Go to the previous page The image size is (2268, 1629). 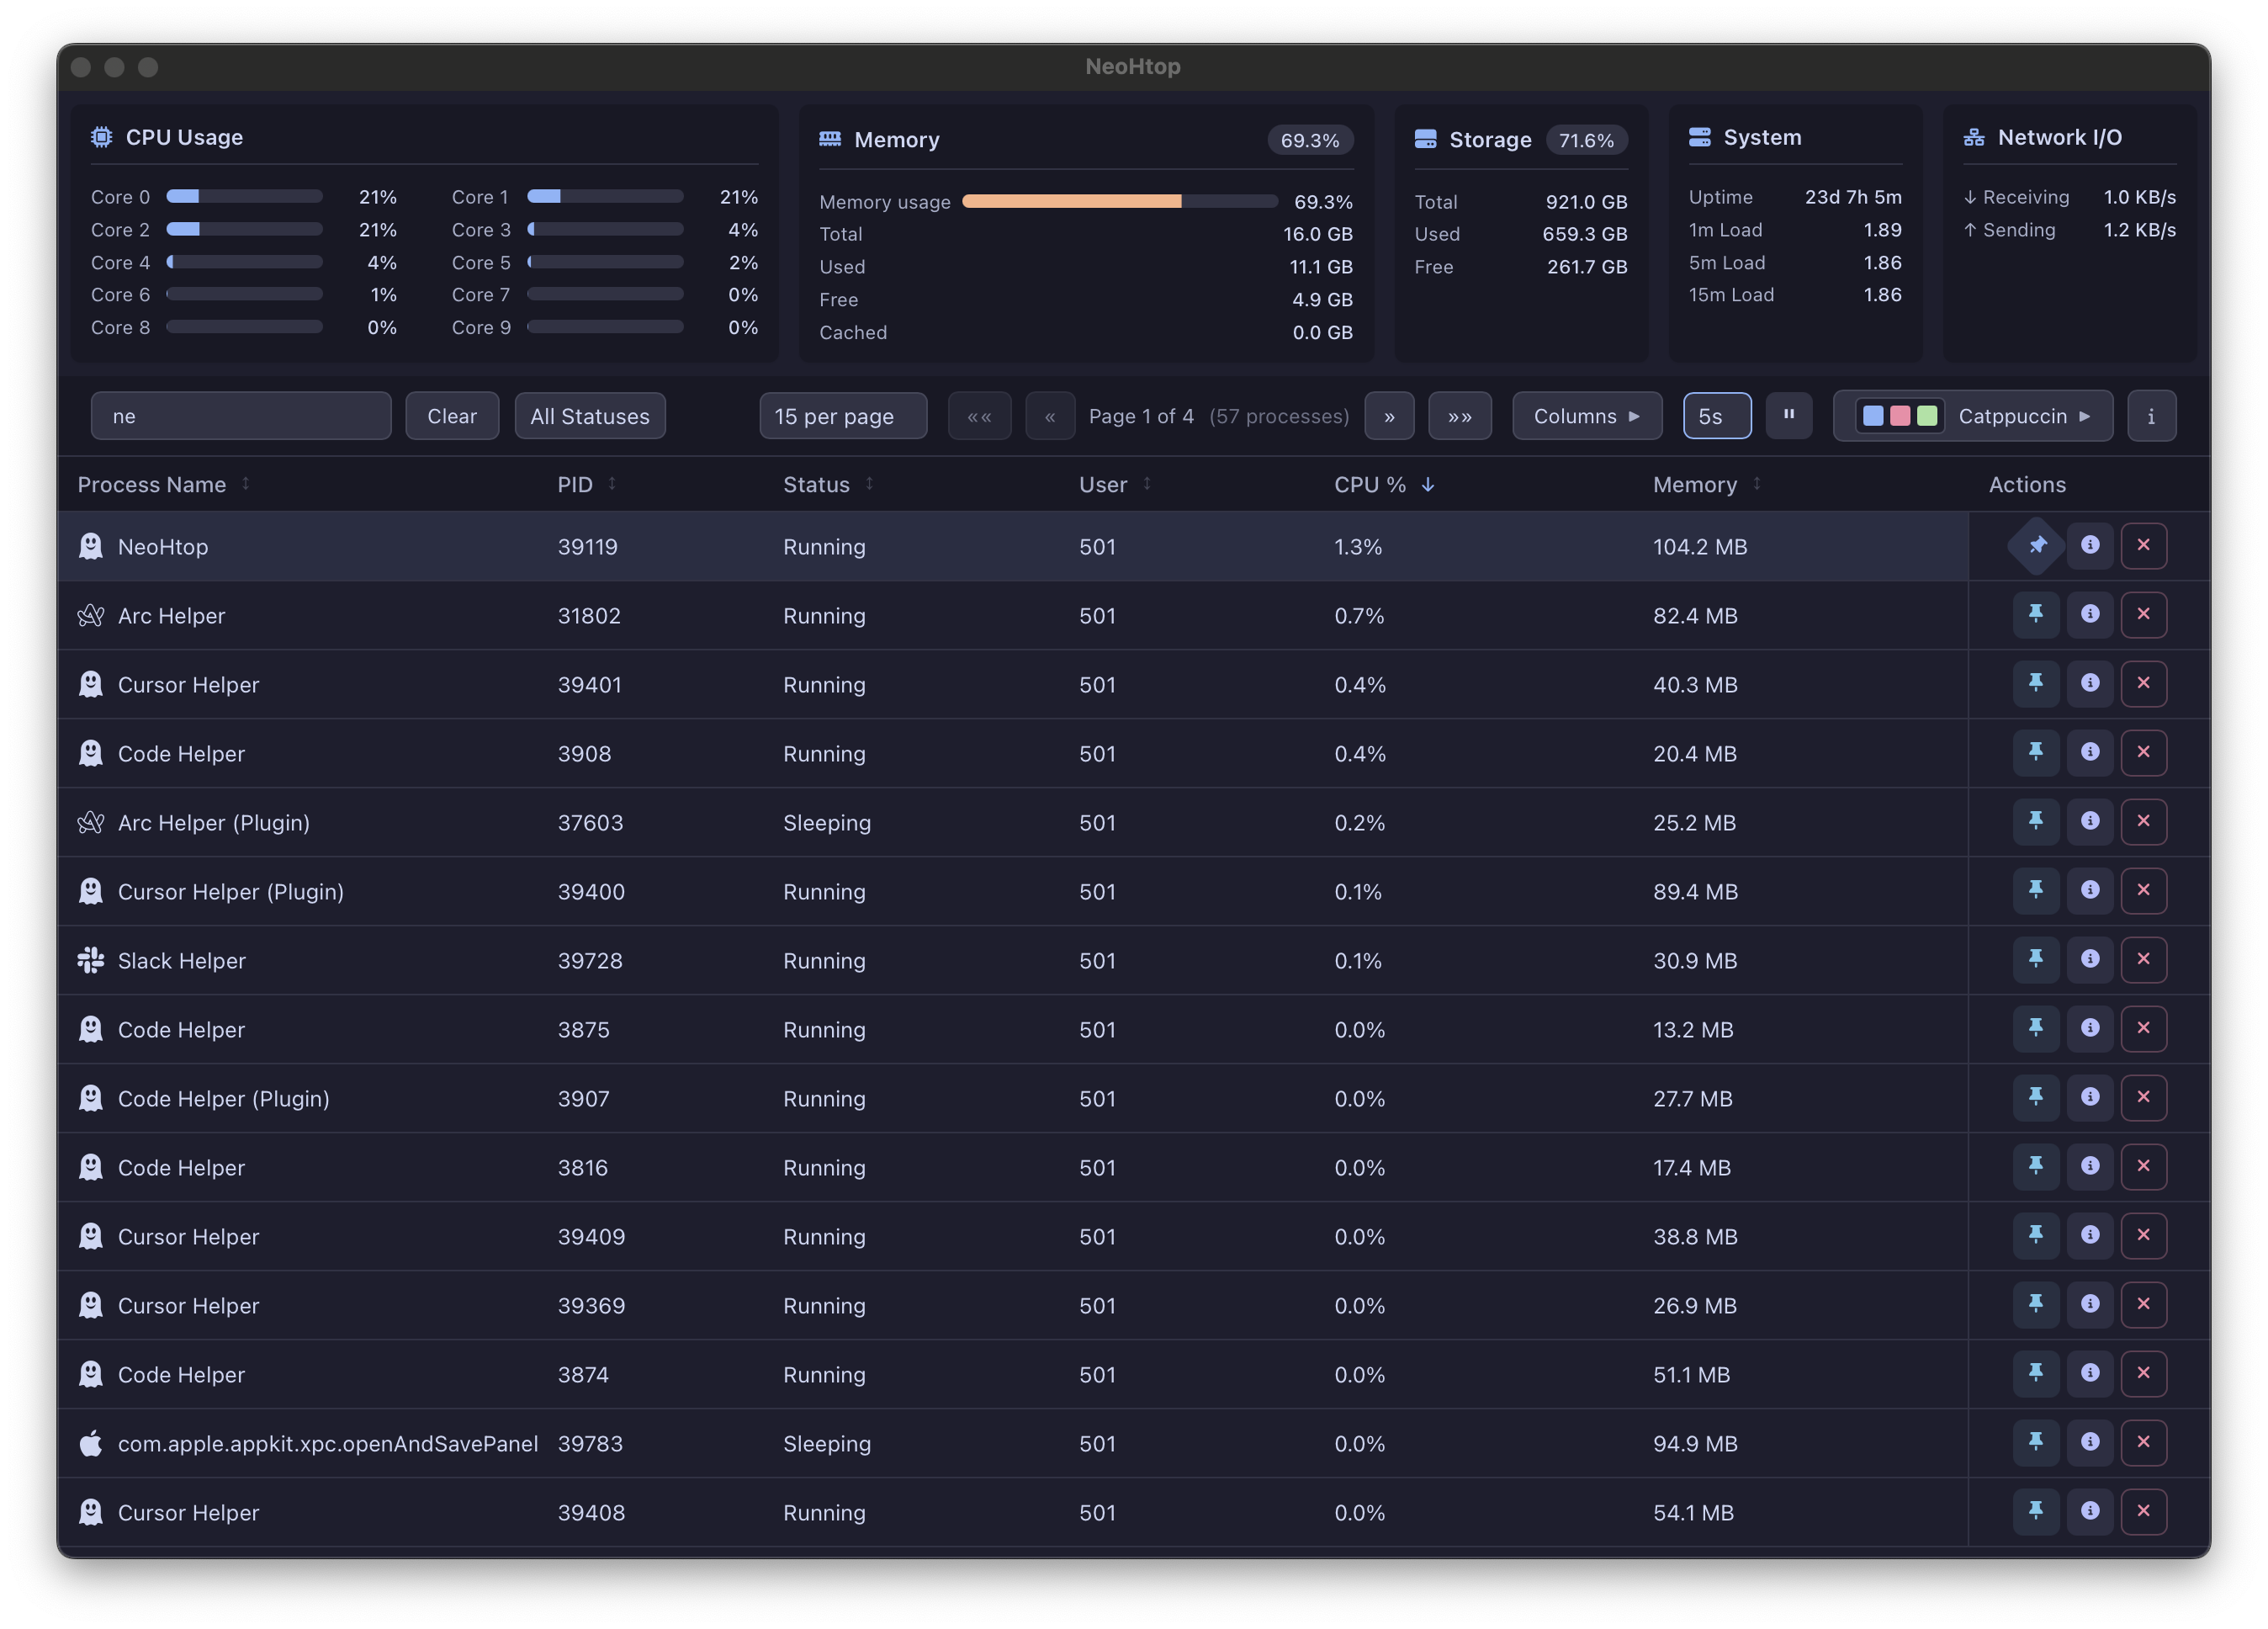(x=1050, y=416)
